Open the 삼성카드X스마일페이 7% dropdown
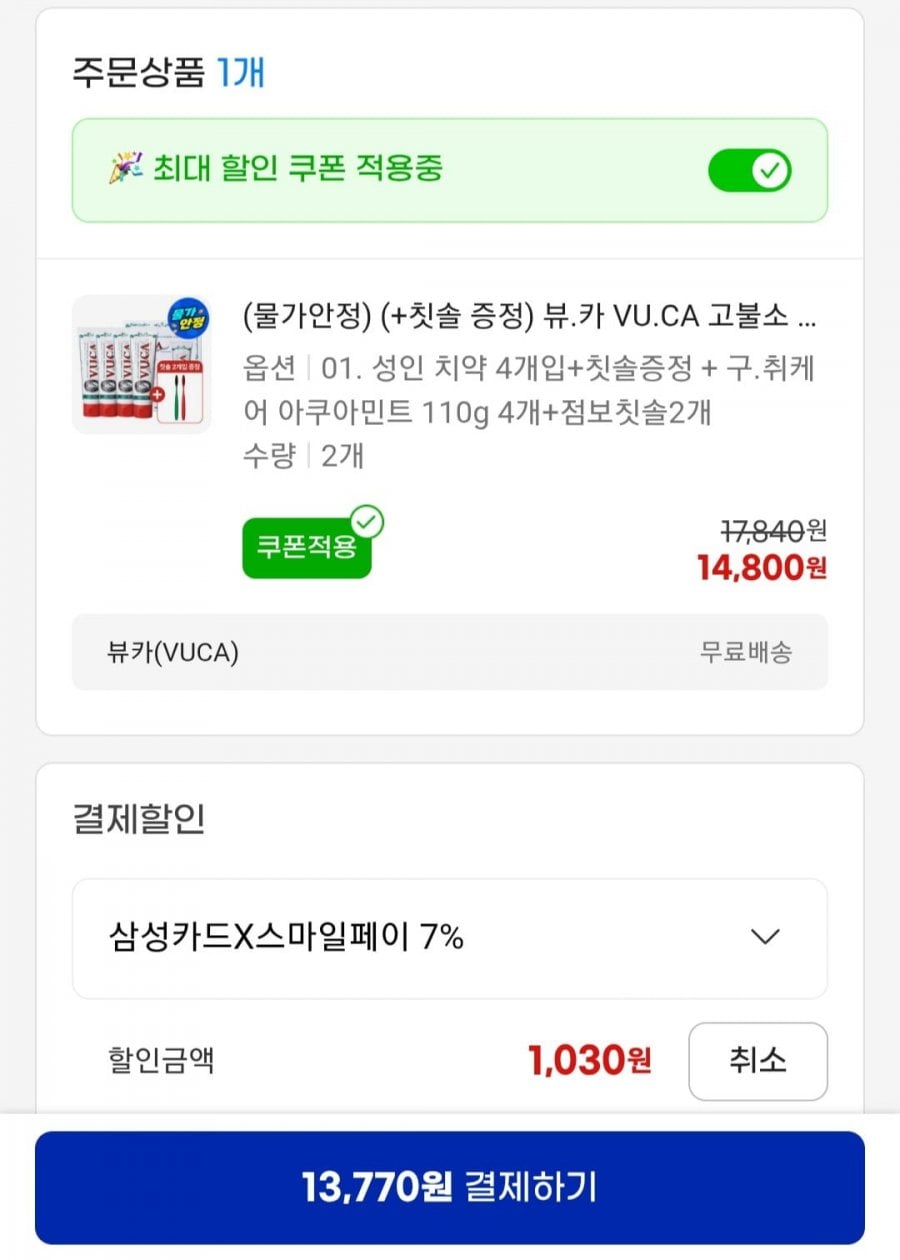900x1260 pixels. click(449, 938)
